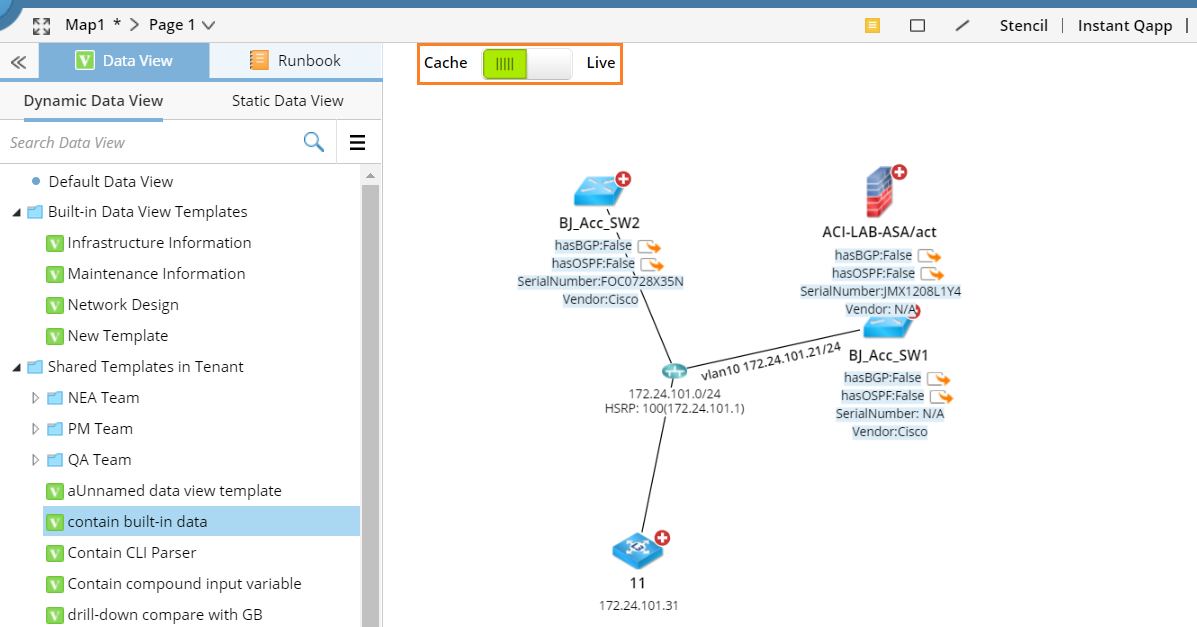Screen dimensions: 1197x627
Task: Click SerialNumber:FOC0728X35N label
Action: 600,282
